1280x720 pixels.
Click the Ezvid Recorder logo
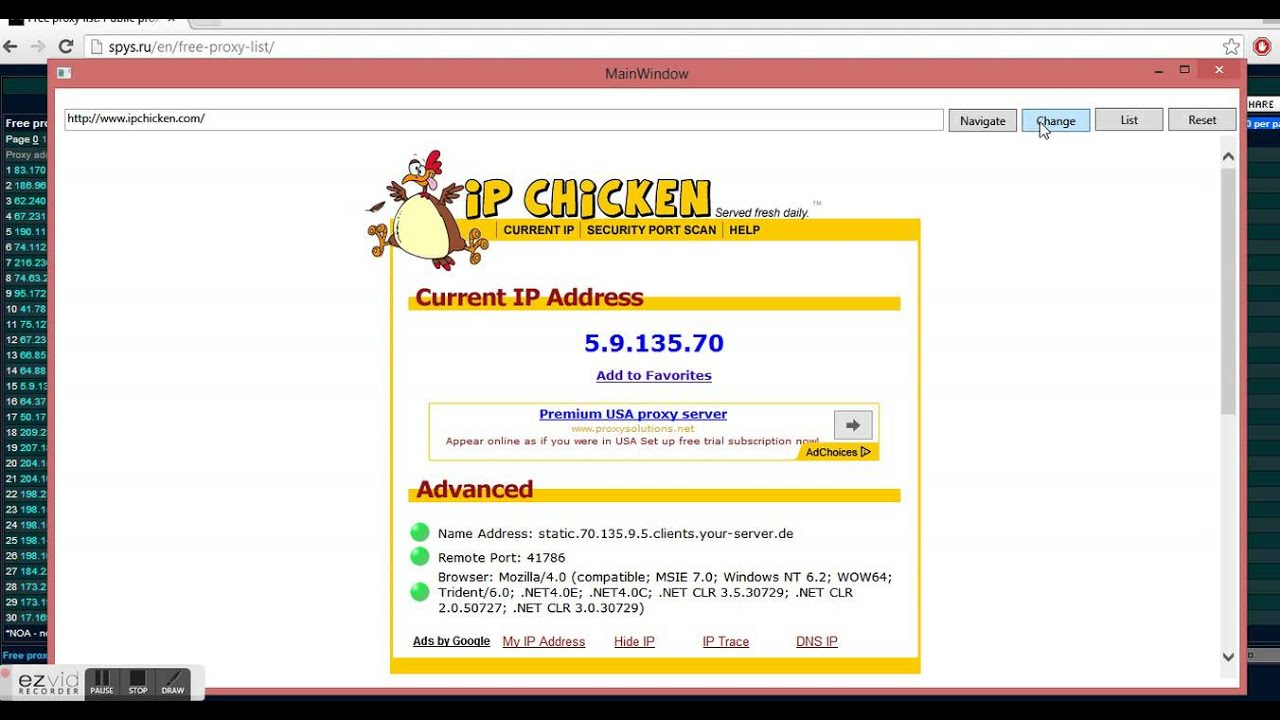48,684
